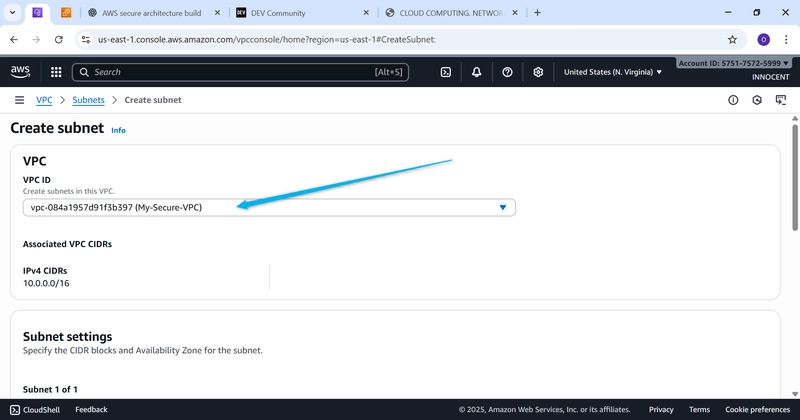
Task: Expand the Account ID menu
Action: point(733,63)
